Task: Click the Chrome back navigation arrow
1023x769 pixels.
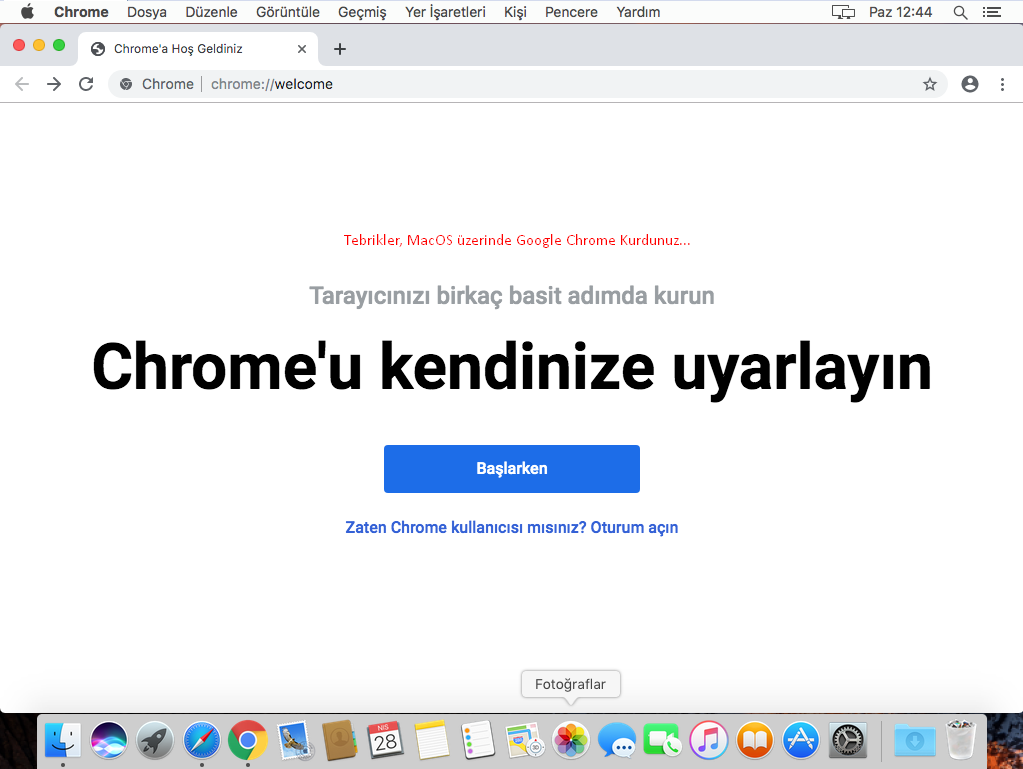Action: pyautogui.click(x=22, y=84)
